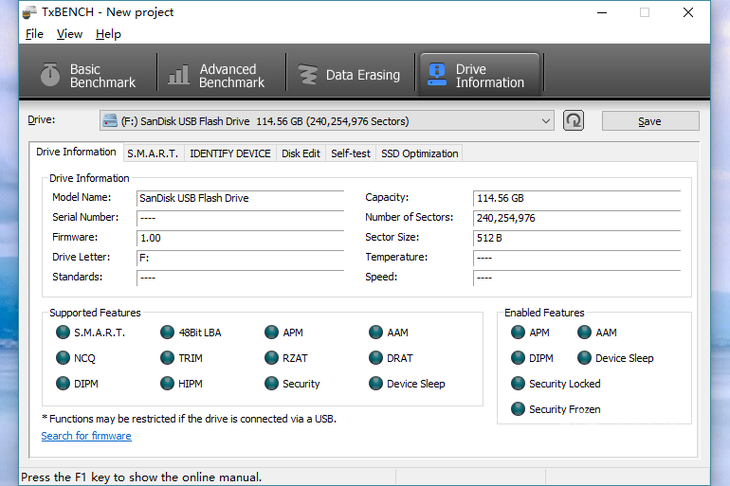Screen dimensions: 730x486
Task: Open the Help menu
Action: click(x=108, y=34)
